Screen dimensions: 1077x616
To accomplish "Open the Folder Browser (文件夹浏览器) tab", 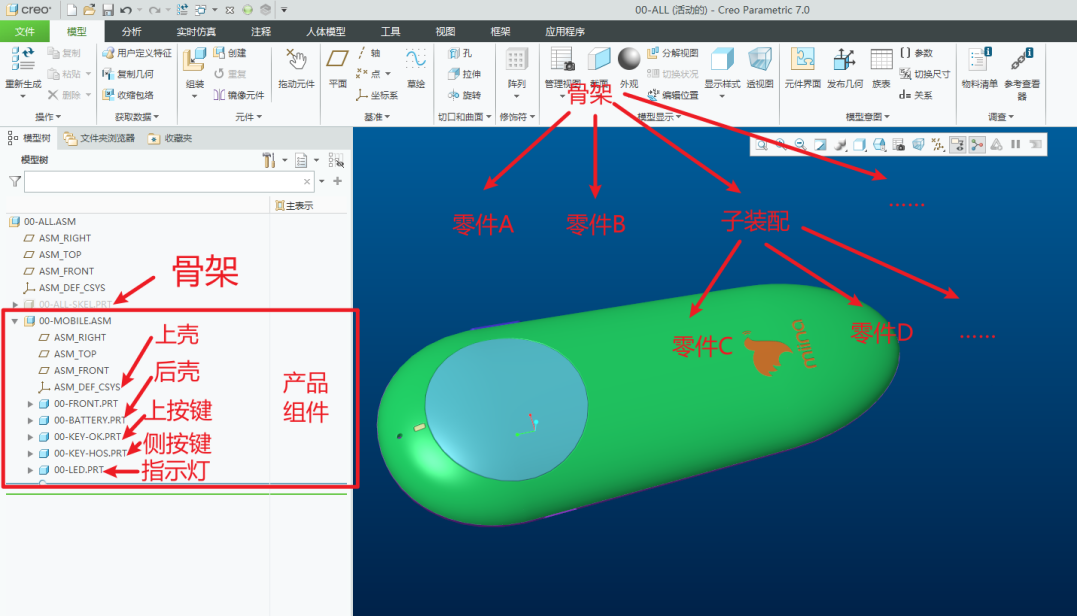I will click(99, 138).
